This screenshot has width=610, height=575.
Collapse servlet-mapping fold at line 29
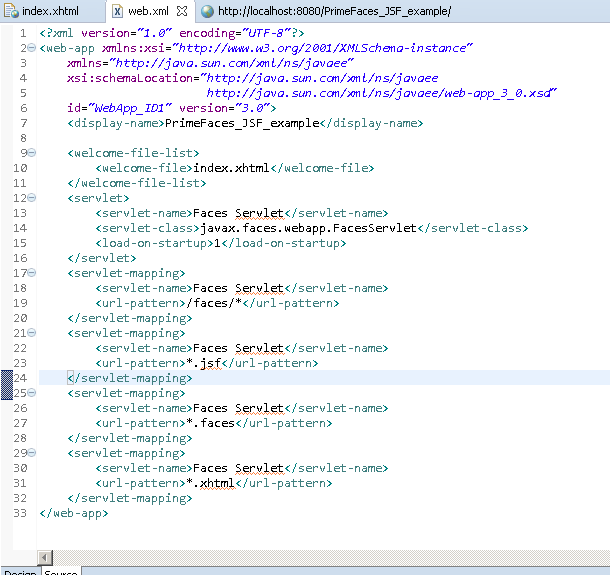pyautogui.click(x=32, y=452)
